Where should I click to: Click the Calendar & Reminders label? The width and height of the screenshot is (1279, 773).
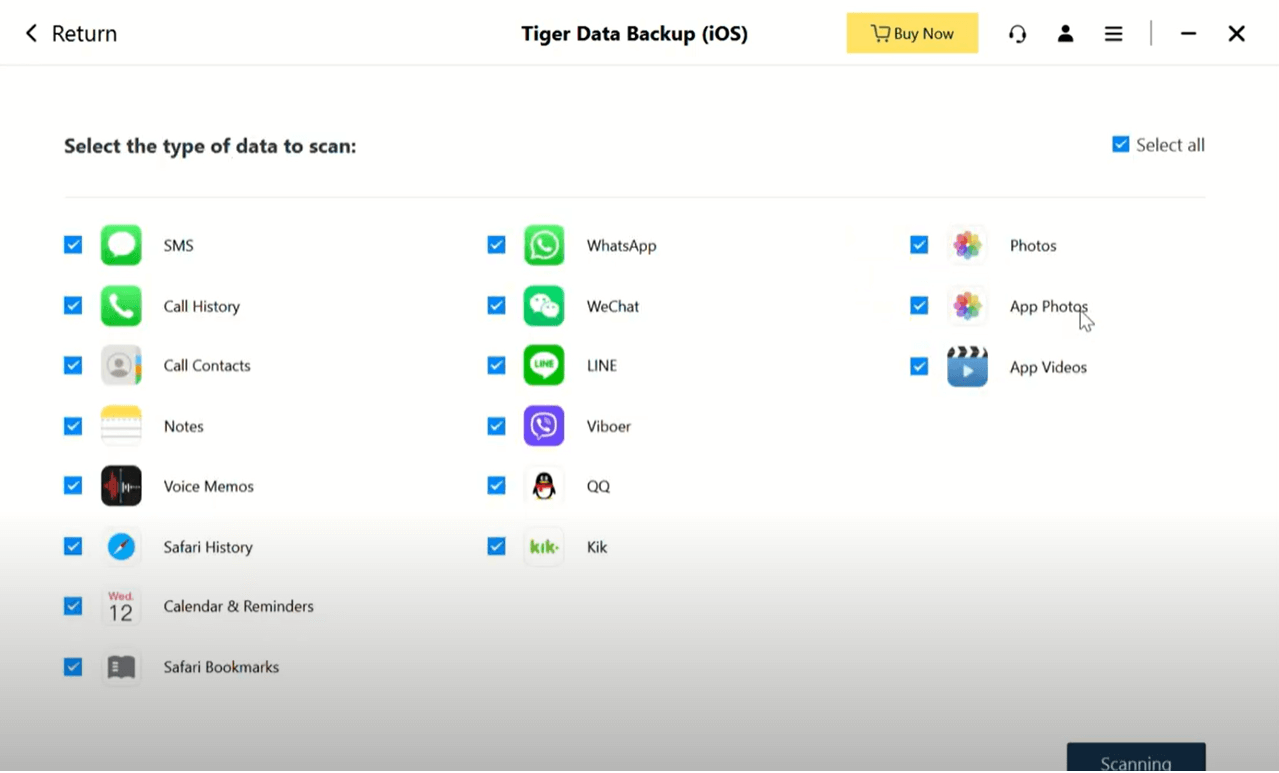point(238,607)
